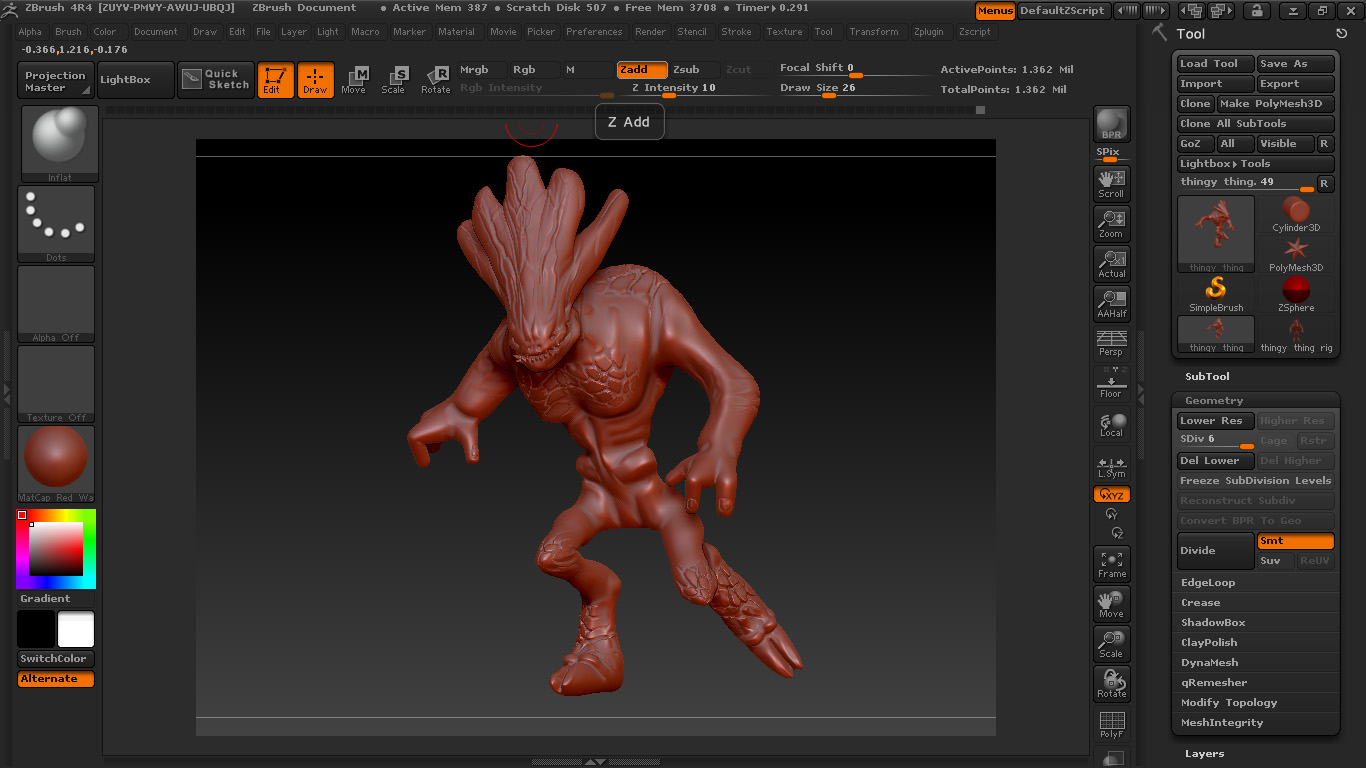The width and height of the screenshot is (1366, 768).
Task: Toggle Local transformations icon
Action: point(1111,424)
